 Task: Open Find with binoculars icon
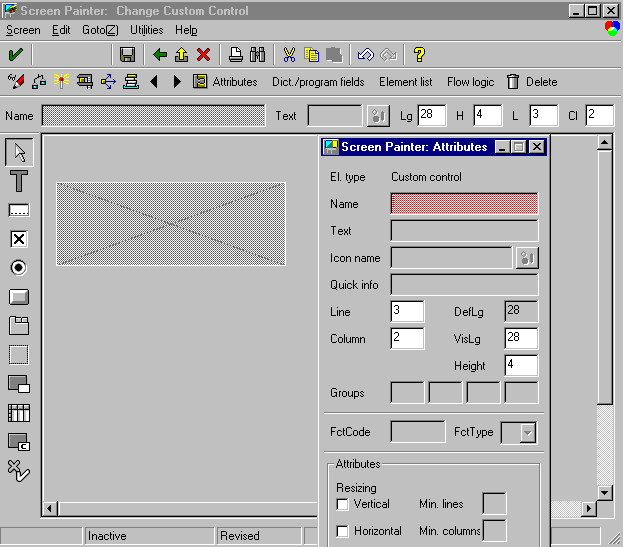click(x=257, y=54)
